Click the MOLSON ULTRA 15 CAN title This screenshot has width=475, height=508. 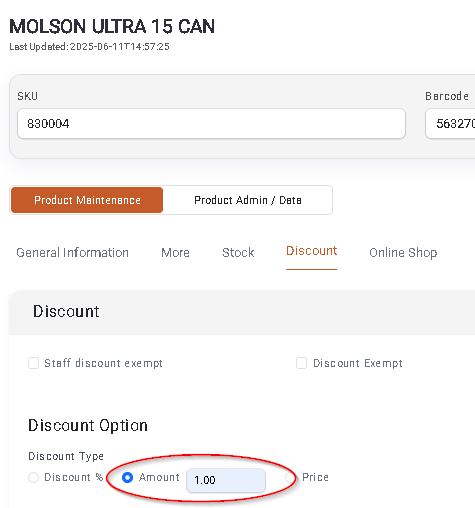(x=112, y=26)
